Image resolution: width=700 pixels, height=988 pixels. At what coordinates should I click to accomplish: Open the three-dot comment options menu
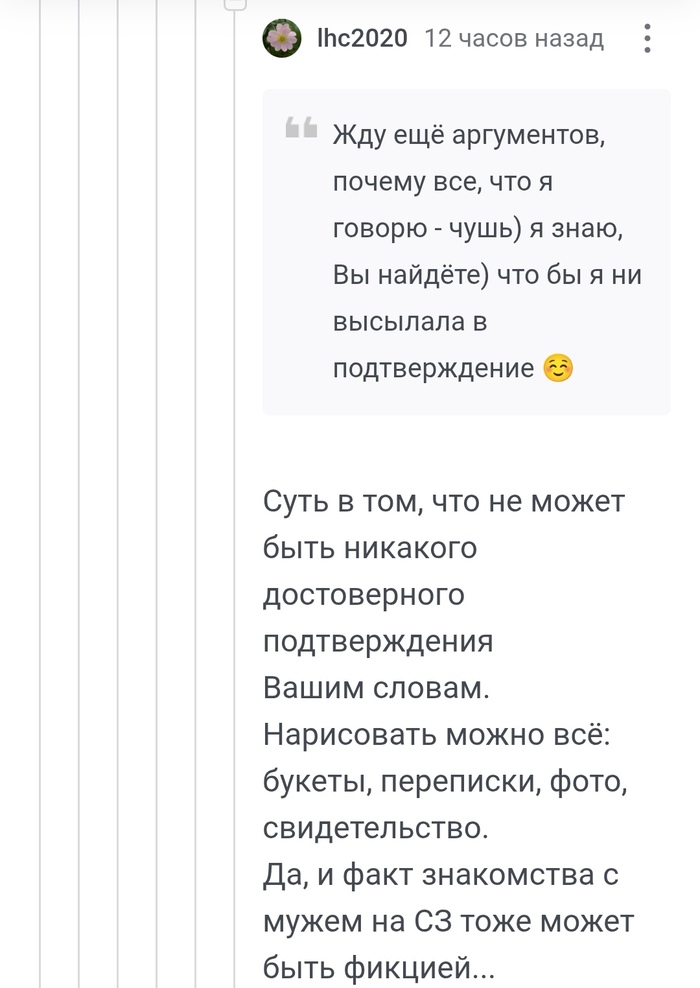coord(647,39)
